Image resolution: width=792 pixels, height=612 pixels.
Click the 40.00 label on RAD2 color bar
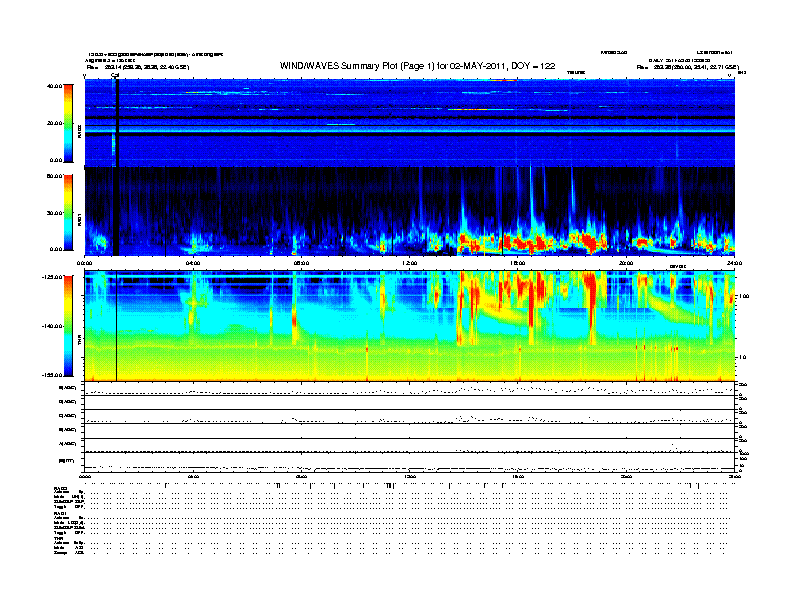tap(54, 86)
